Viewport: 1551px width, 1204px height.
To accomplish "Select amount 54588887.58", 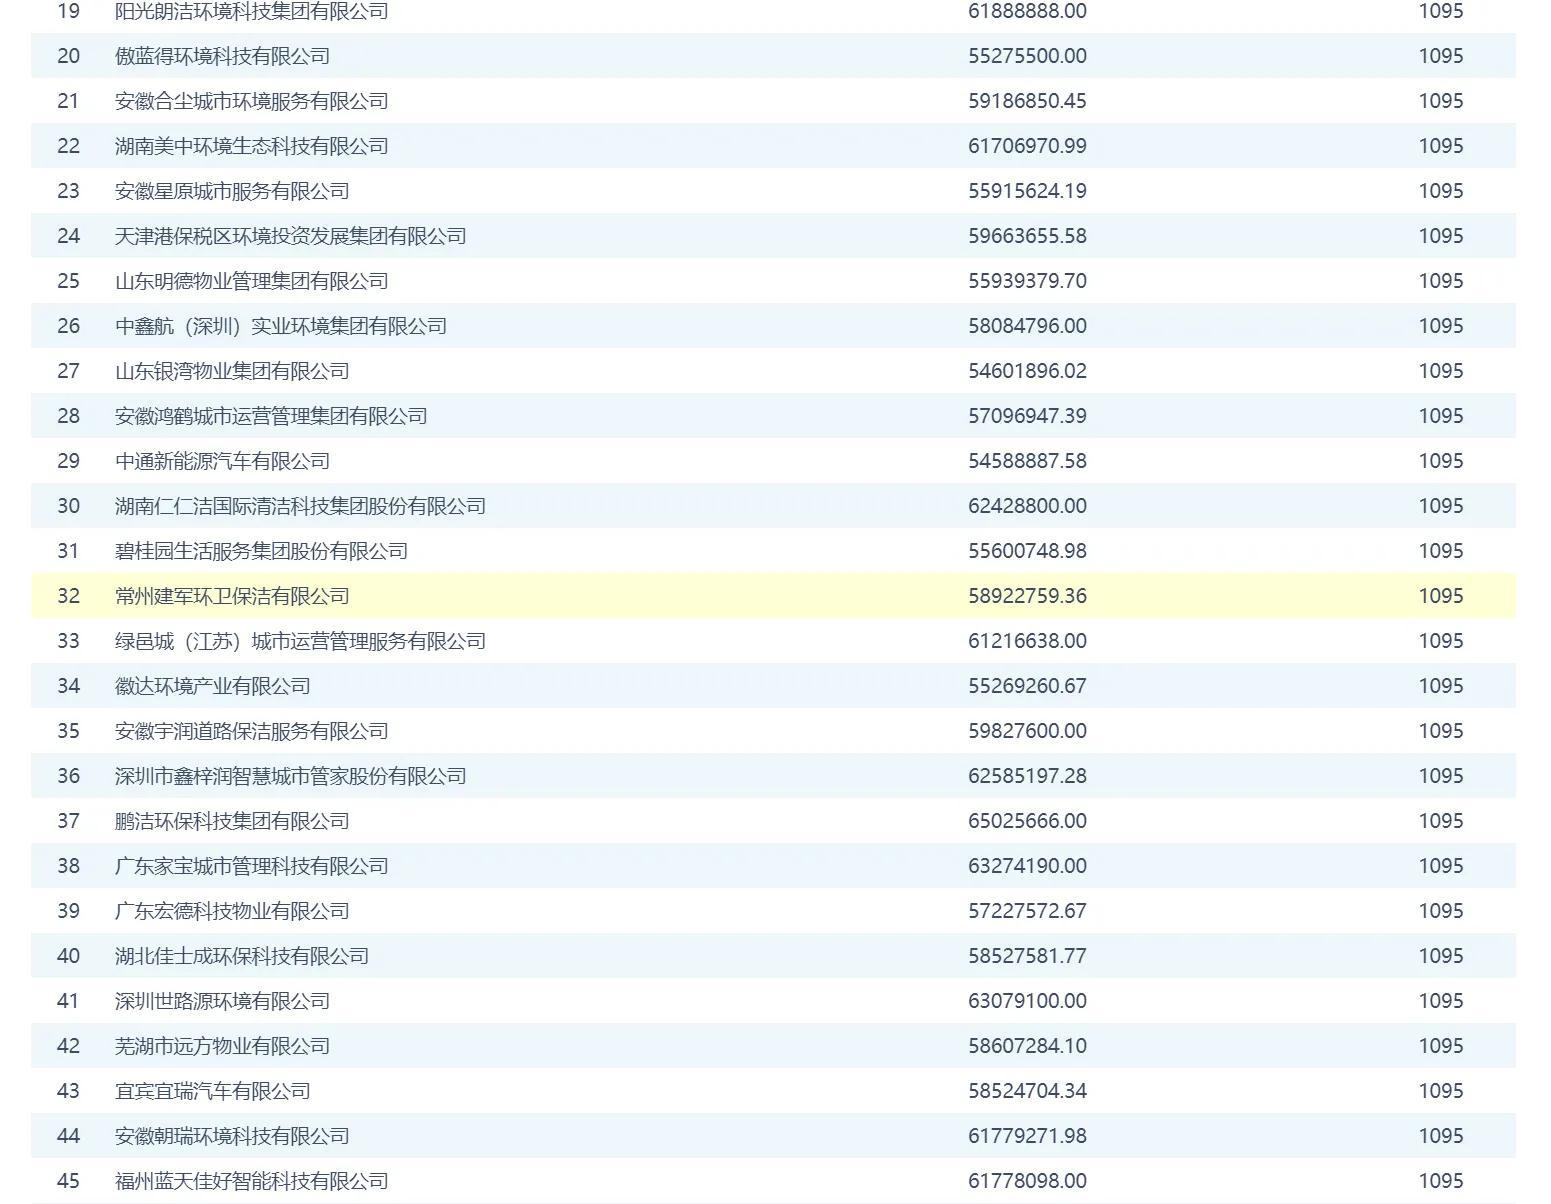I will pos(1027,461).
